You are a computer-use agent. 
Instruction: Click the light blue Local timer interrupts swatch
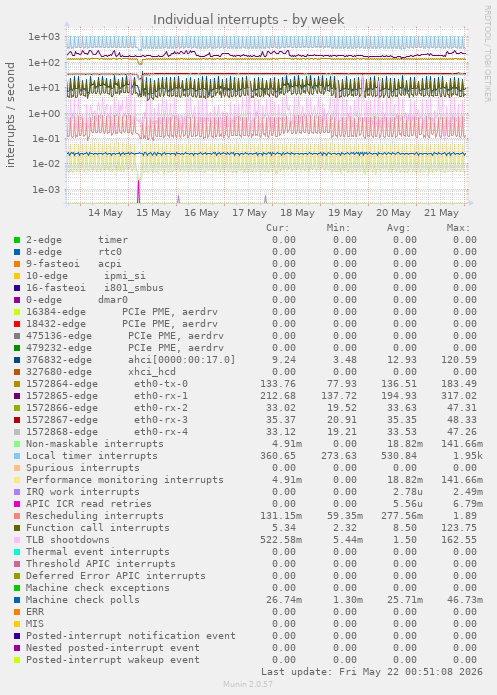pos(17,456)
